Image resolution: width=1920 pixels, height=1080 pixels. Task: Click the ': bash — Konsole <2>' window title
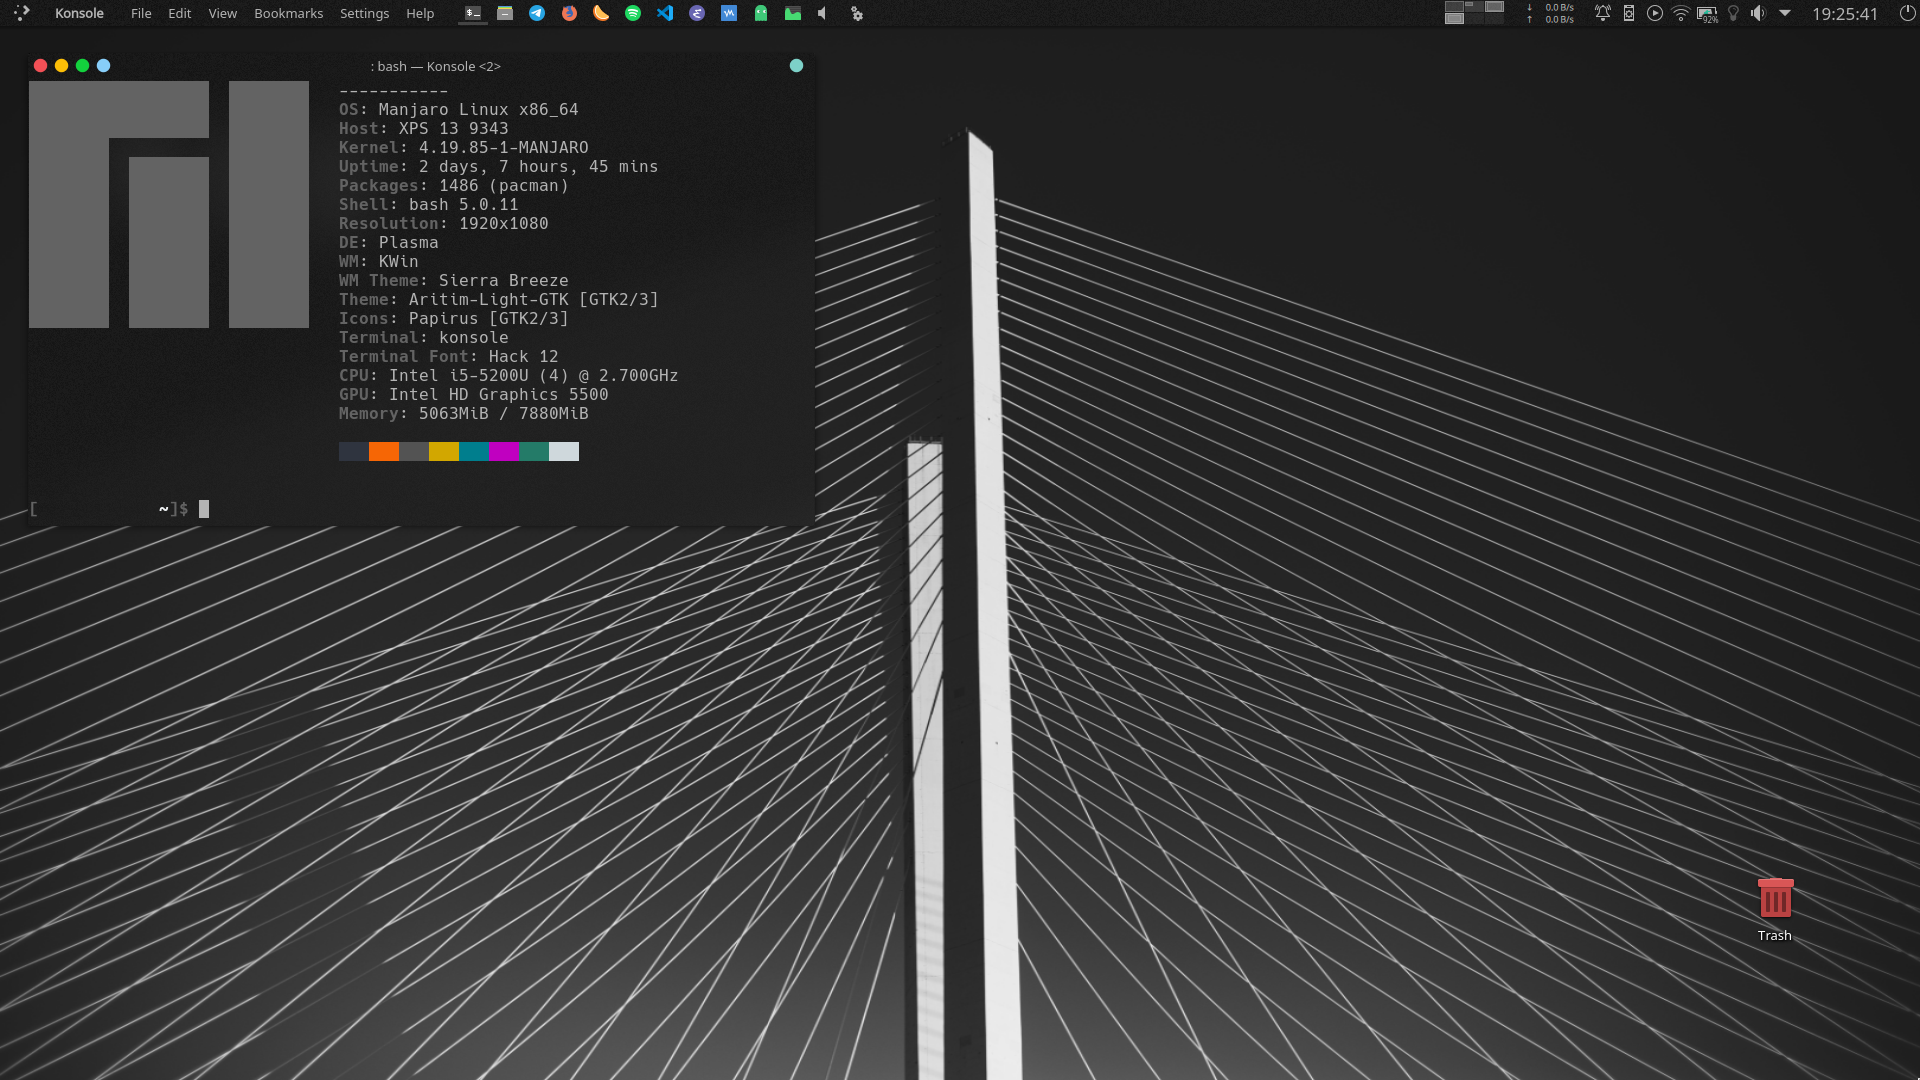tap(435, 66)
